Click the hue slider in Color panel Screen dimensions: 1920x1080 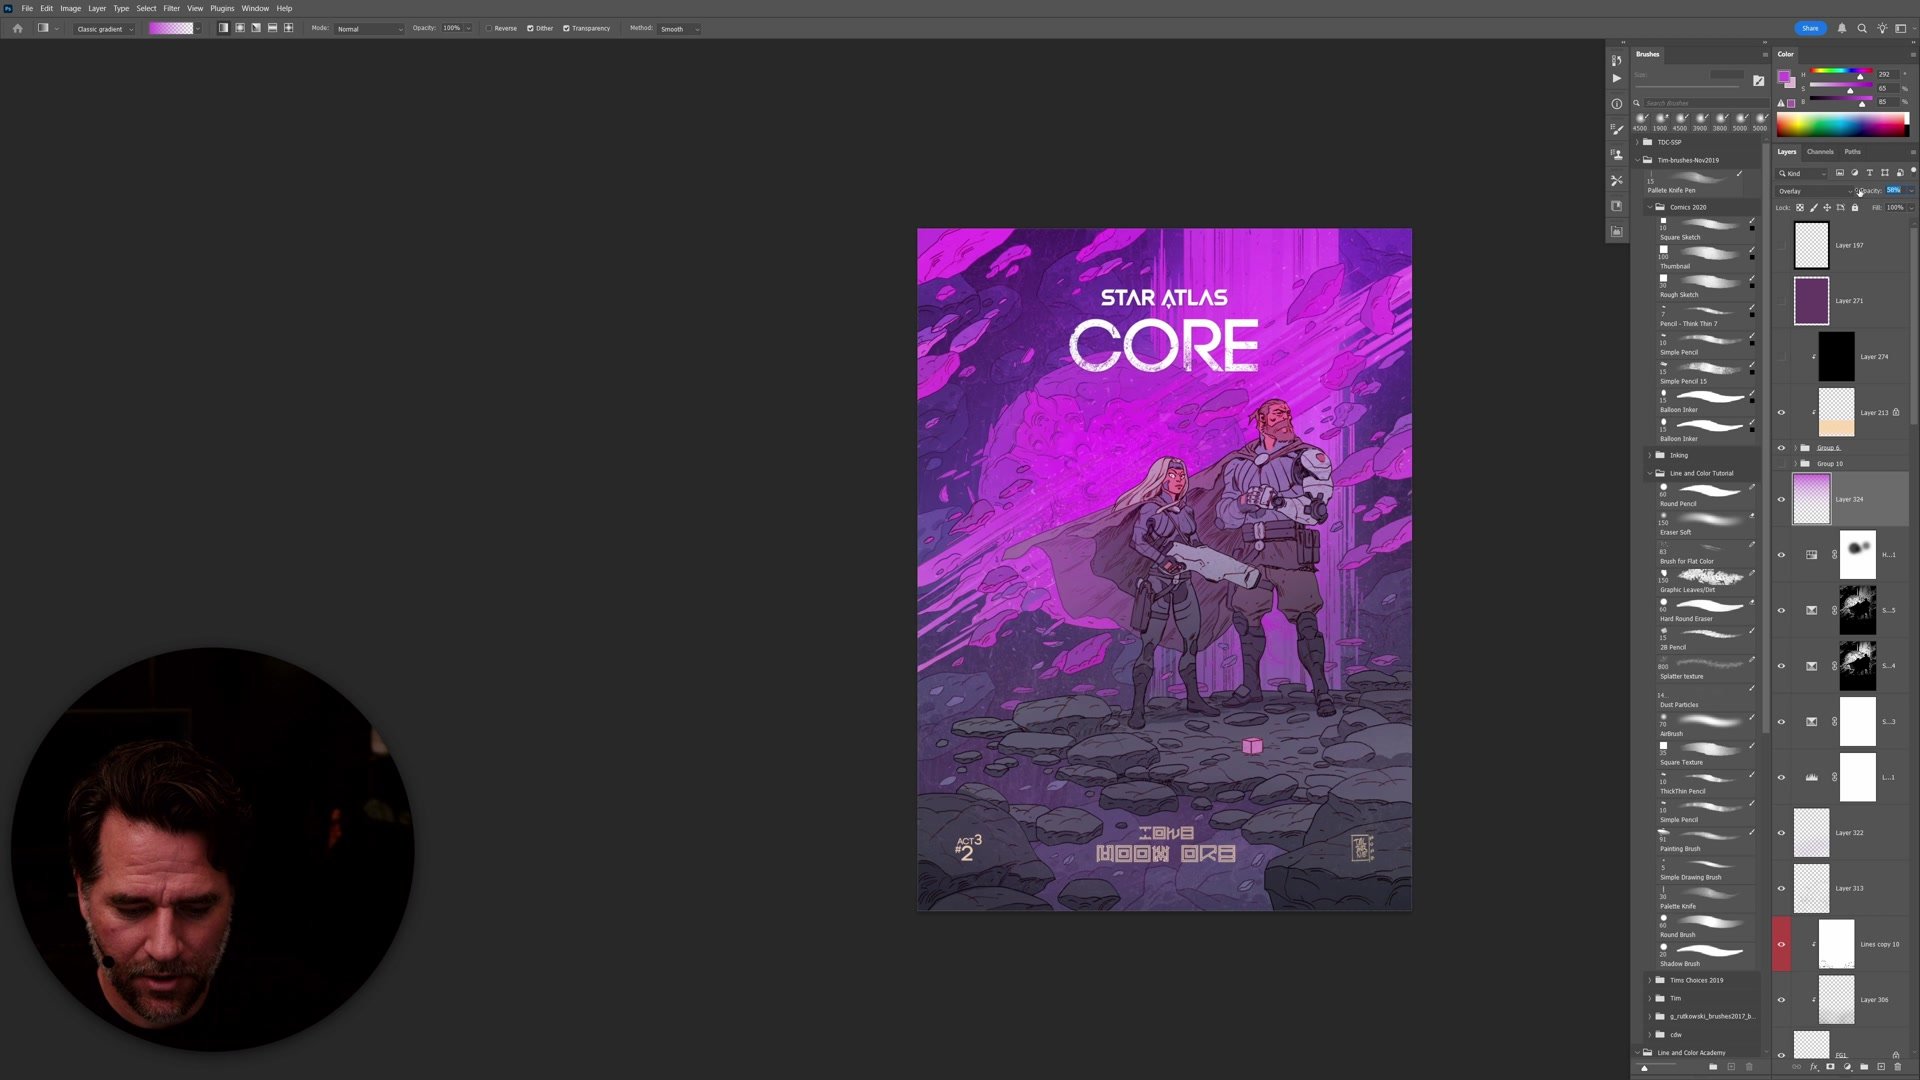tap(1840, 72)
